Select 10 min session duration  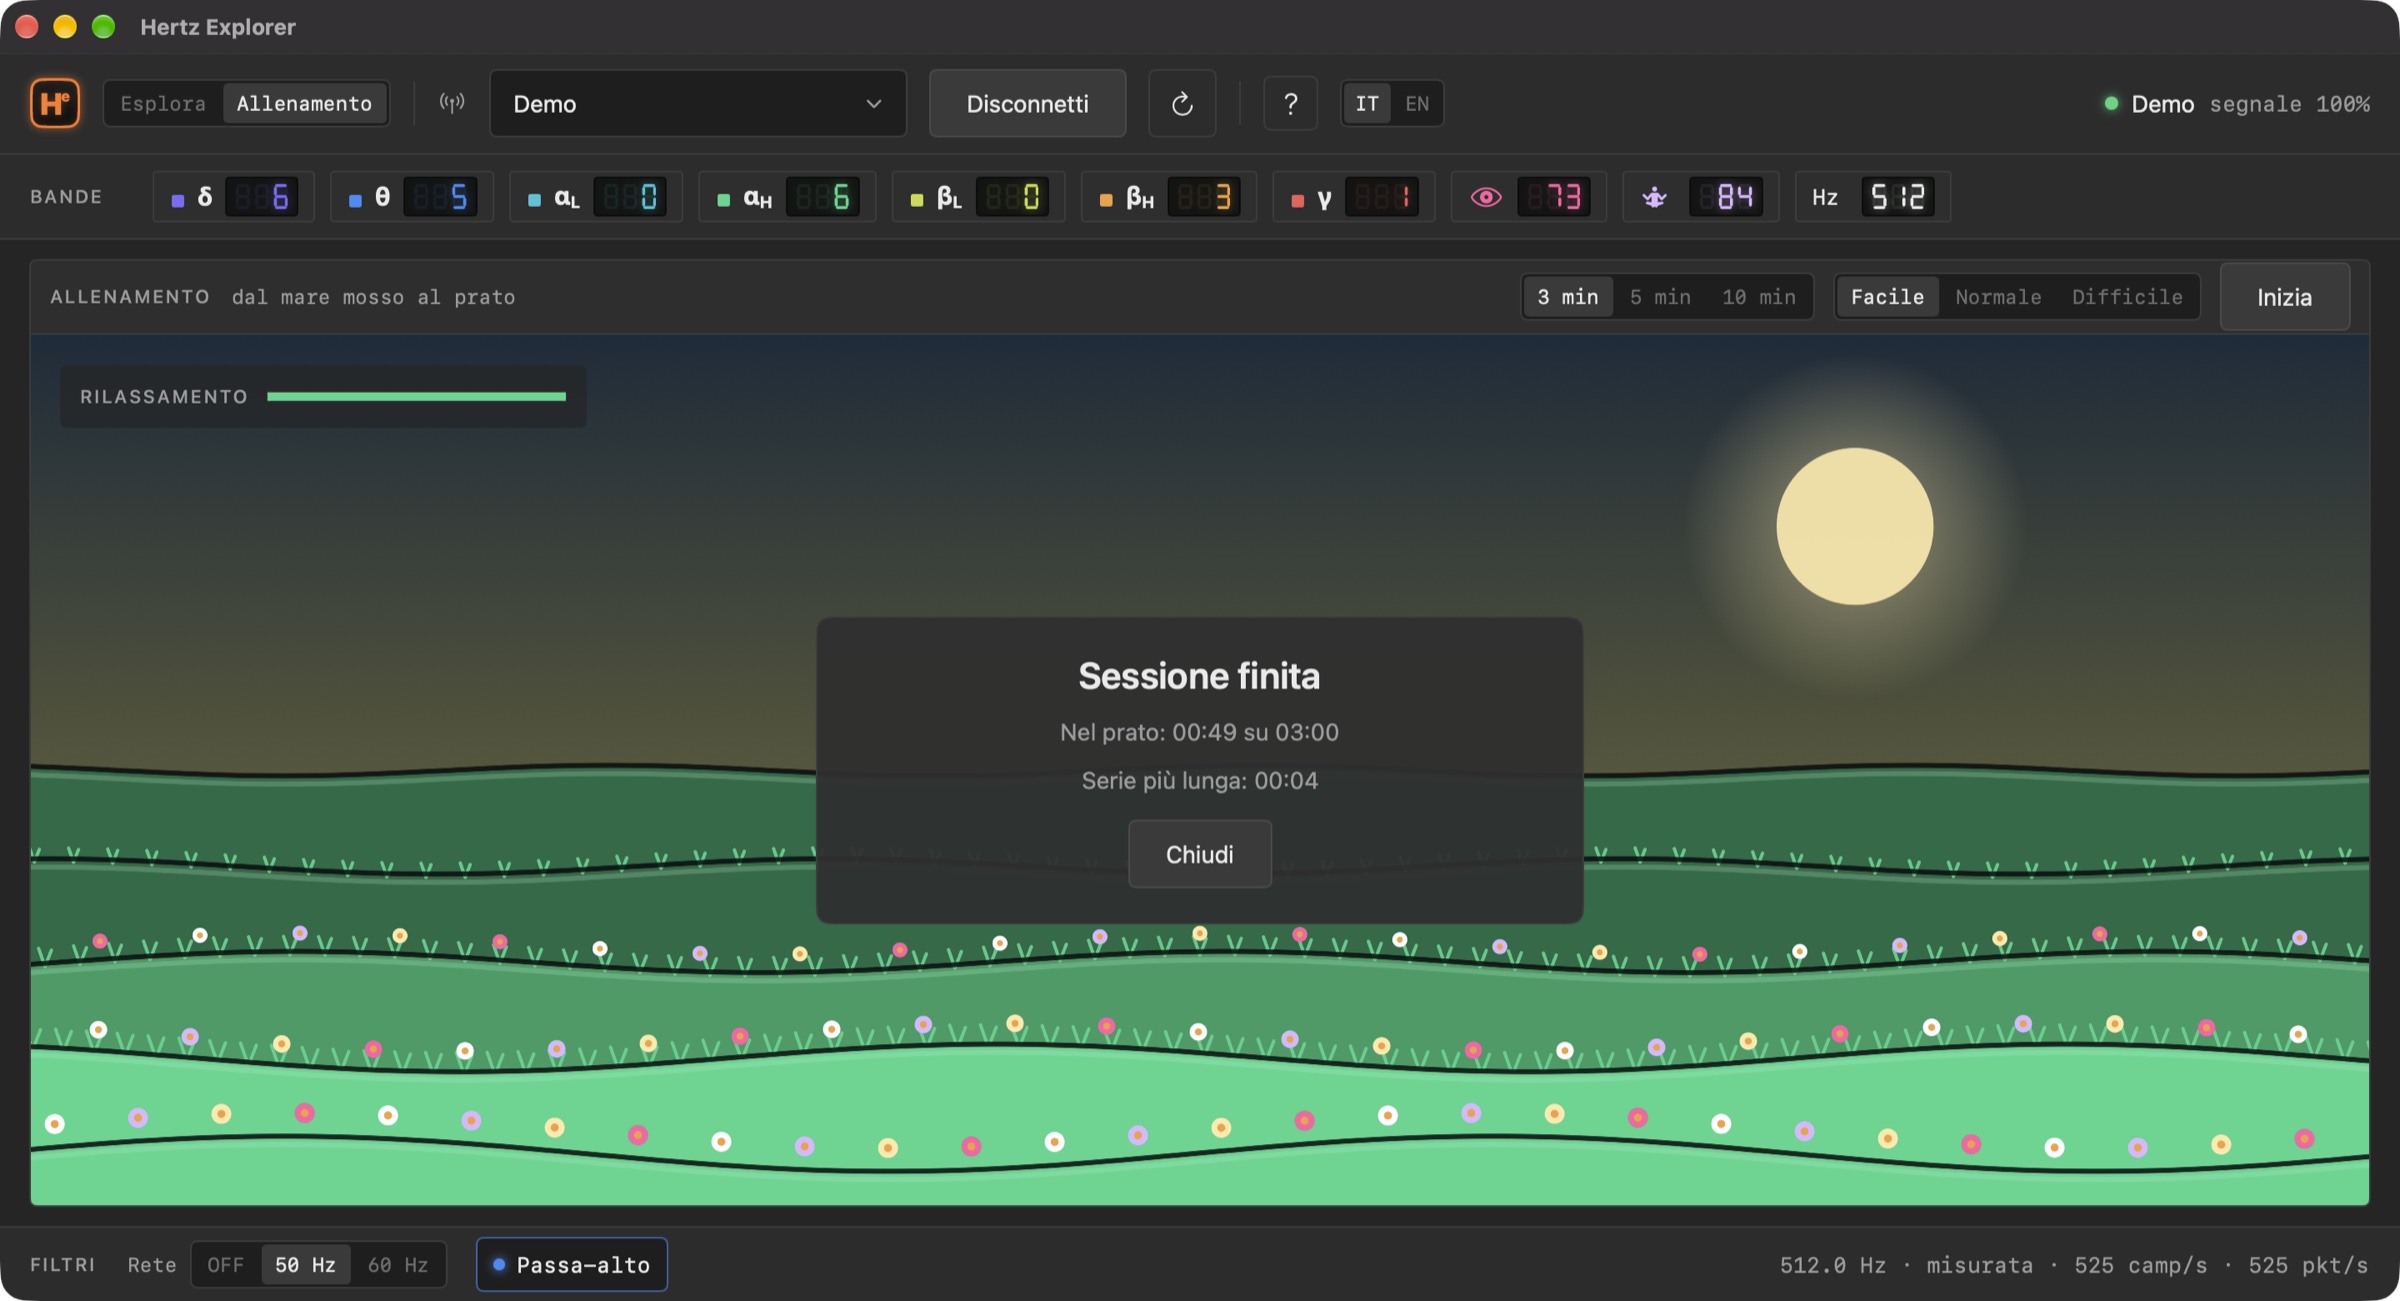click(1759, 297)
